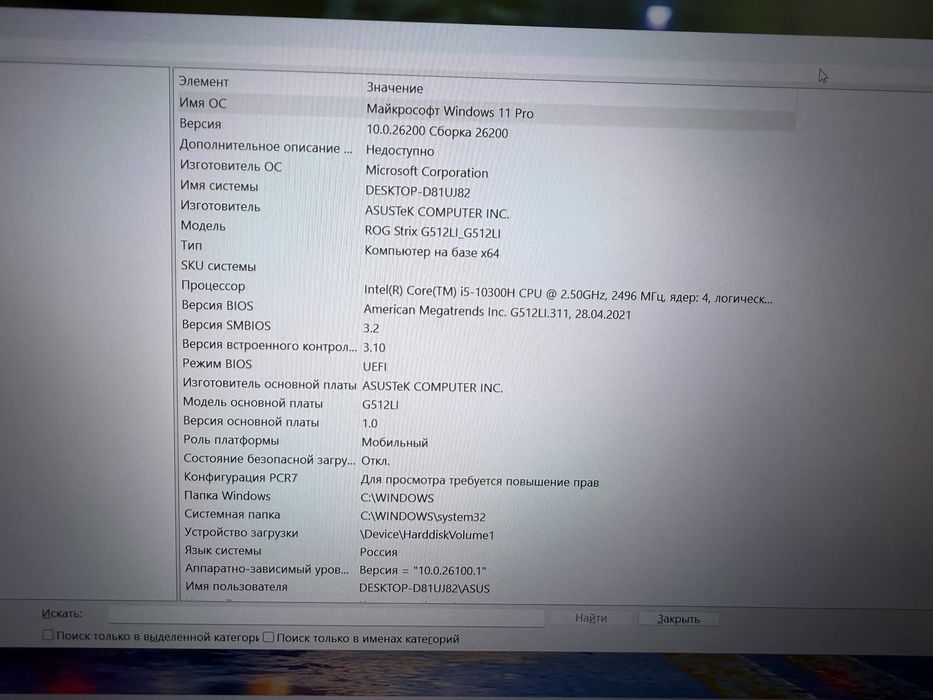Select the 'UEFI' value
Image resolution: width=933 pixels, height=700 pixels.
375,366
